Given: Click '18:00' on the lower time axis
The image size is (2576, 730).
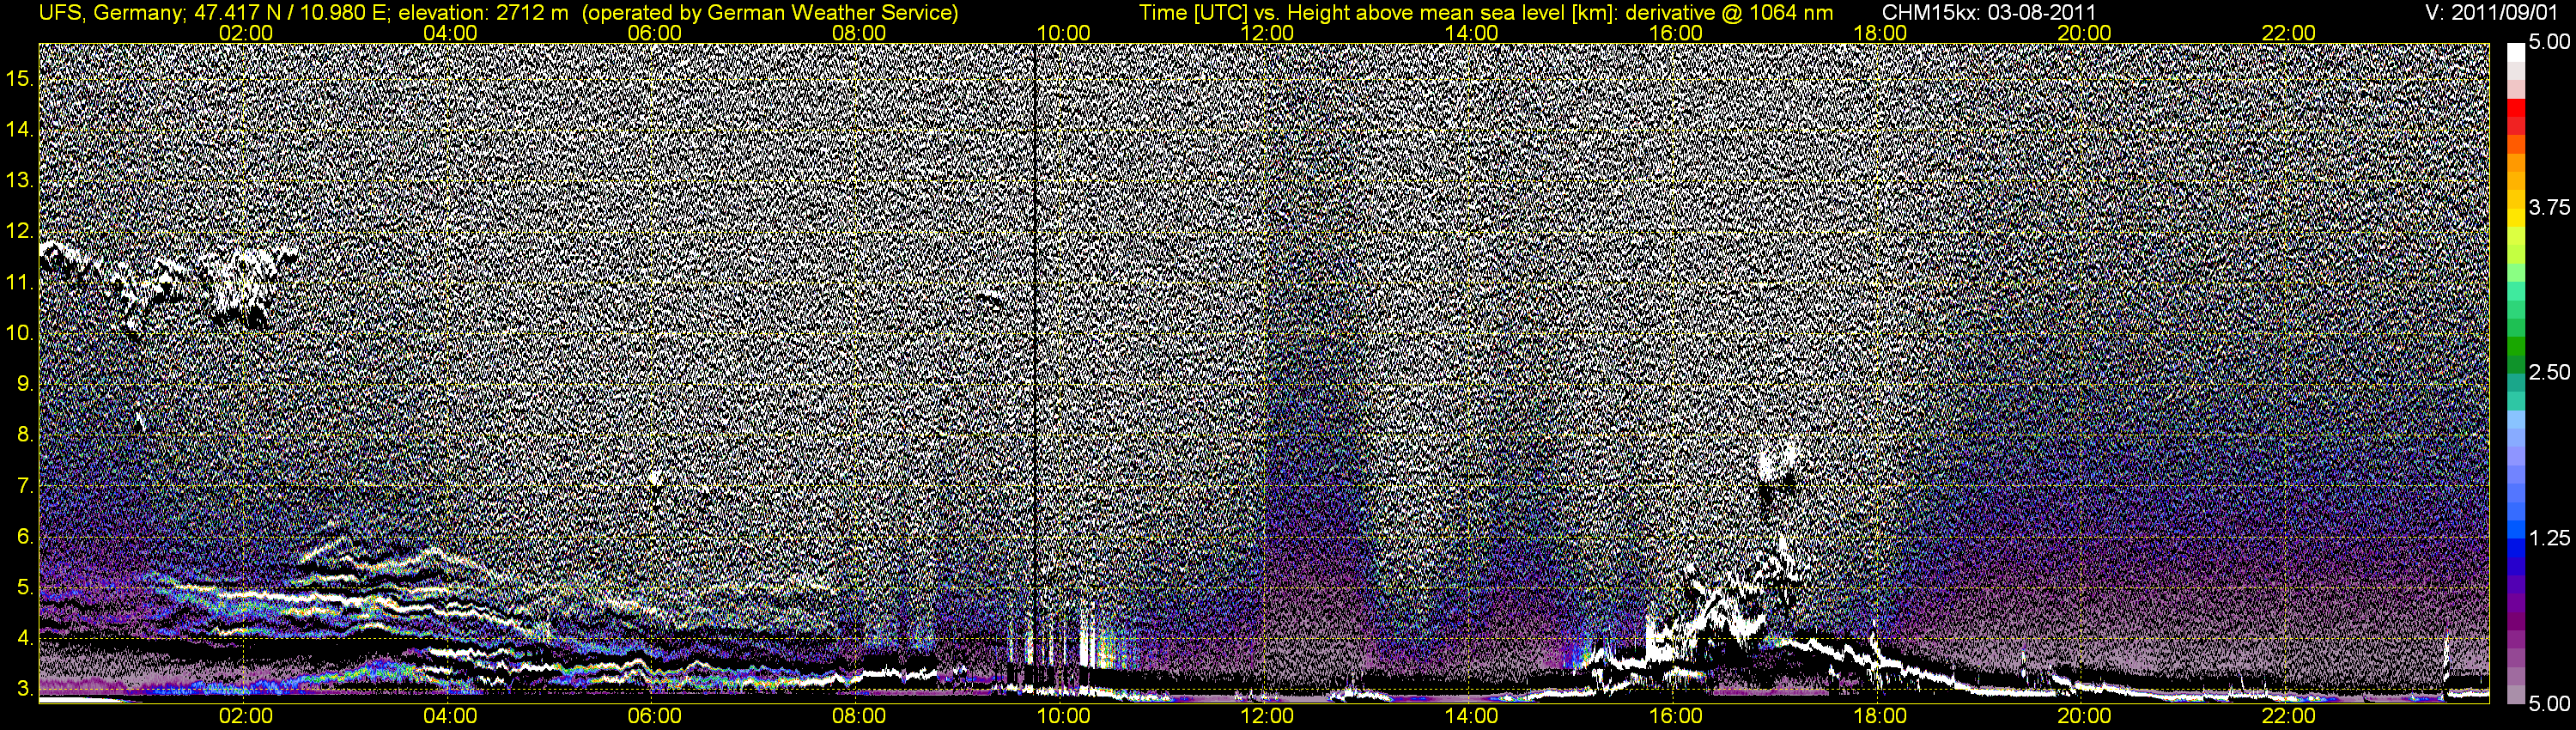Looking at the screenshot, I should point(1880,716).
